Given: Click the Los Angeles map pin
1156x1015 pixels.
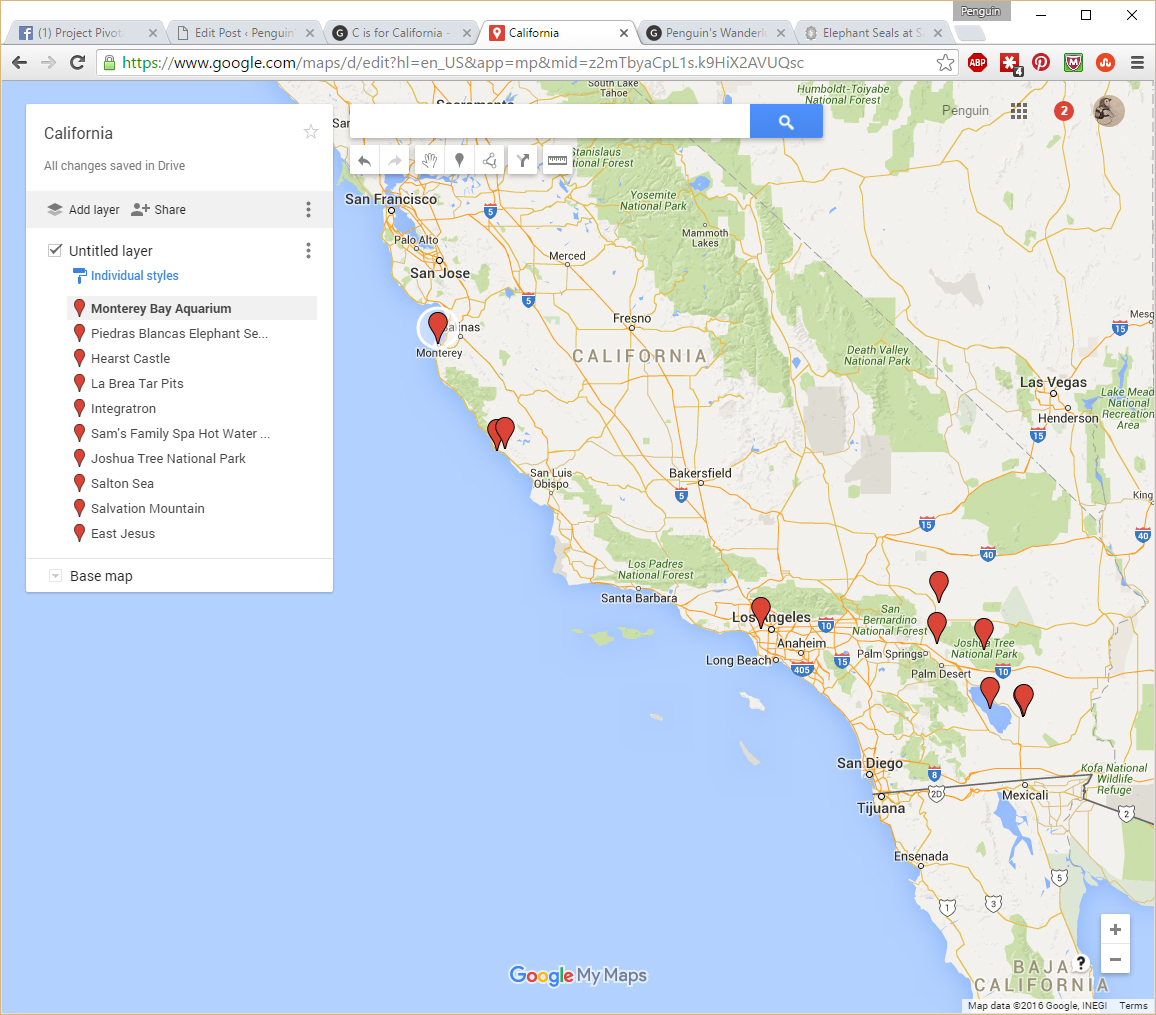Looking at the screenshot, I should tap(761, 613).
